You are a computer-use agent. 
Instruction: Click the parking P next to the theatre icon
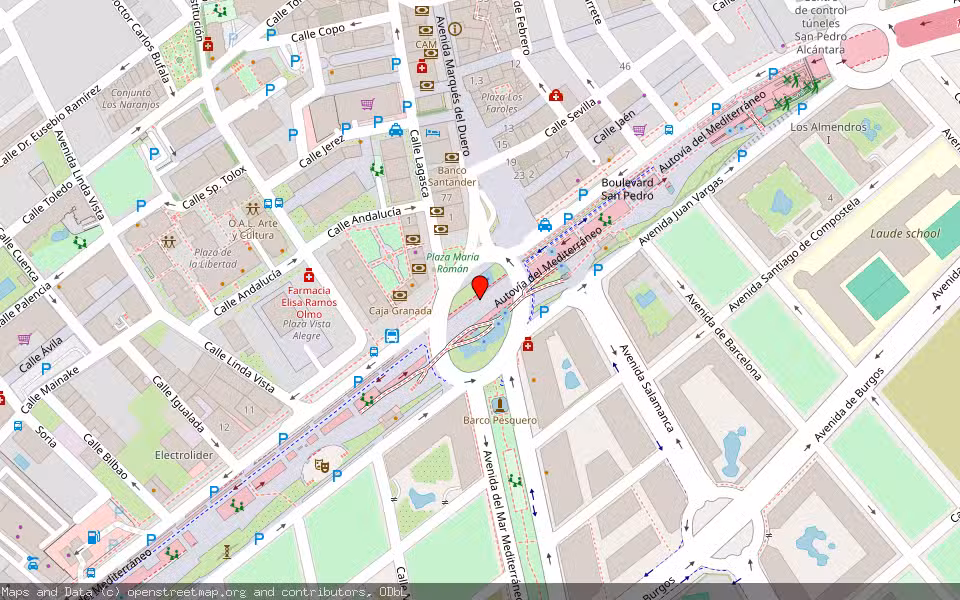pos(337,475)
